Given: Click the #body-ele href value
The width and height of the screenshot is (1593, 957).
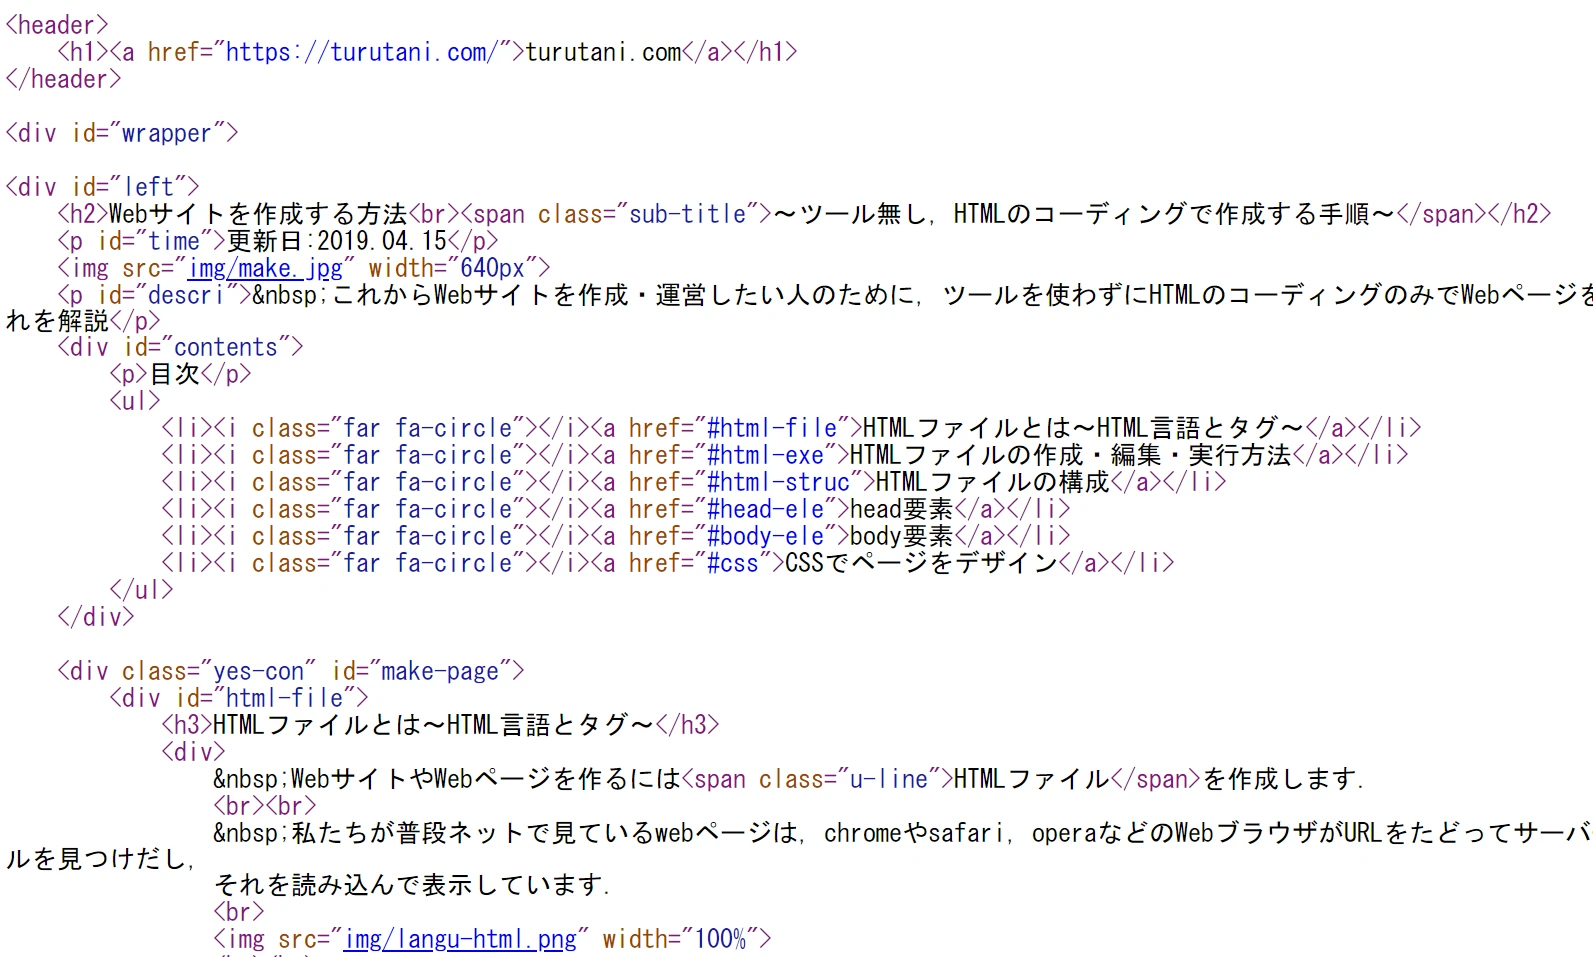Looking at the screenshot, I should (765, 537).
